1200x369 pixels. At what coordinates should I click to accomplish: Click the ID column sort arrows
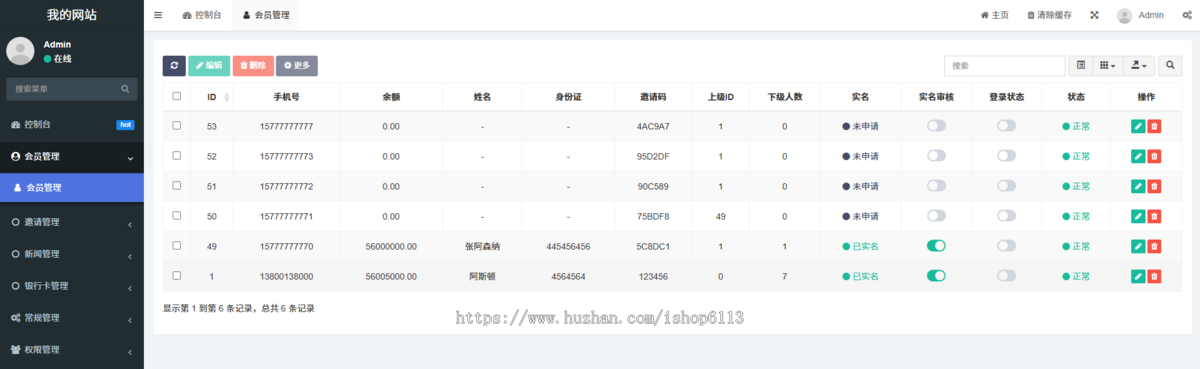226,97
